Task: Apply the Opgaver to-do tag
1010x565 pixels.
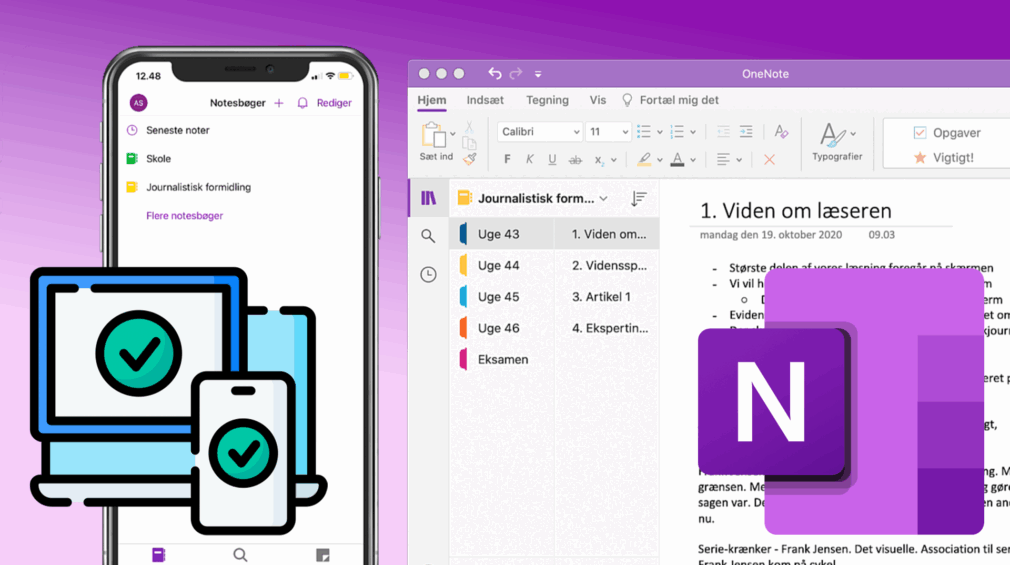Action: pyautogui.click(x=947, y=133)
